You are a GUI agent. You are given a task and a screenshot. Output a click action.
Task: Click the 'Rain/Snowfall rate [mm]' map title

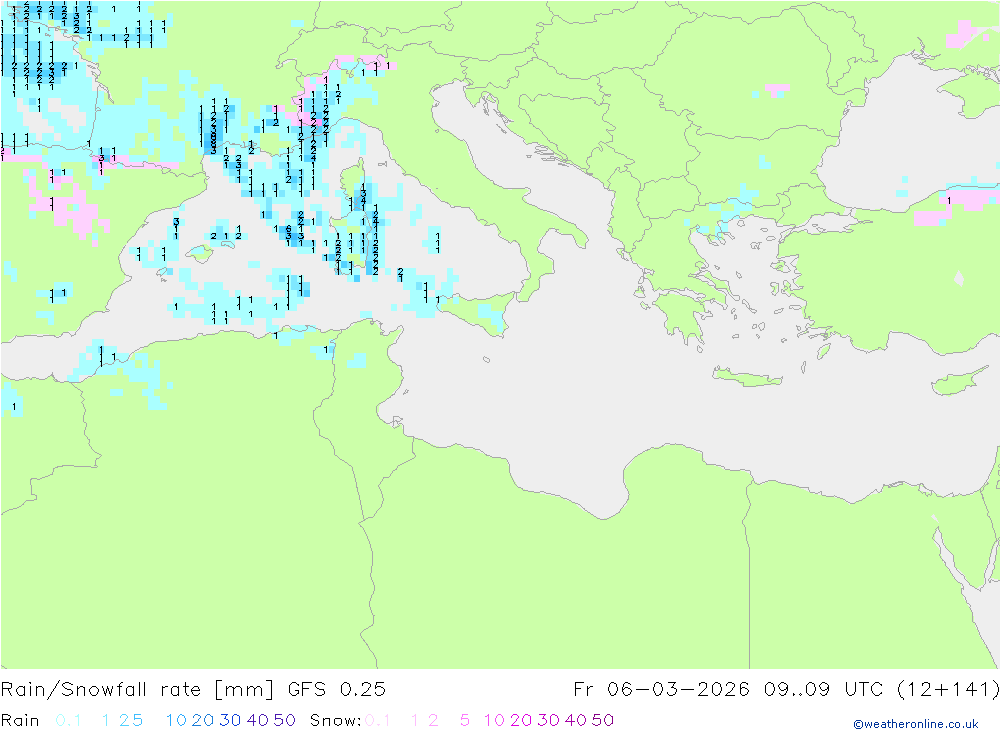137,690
